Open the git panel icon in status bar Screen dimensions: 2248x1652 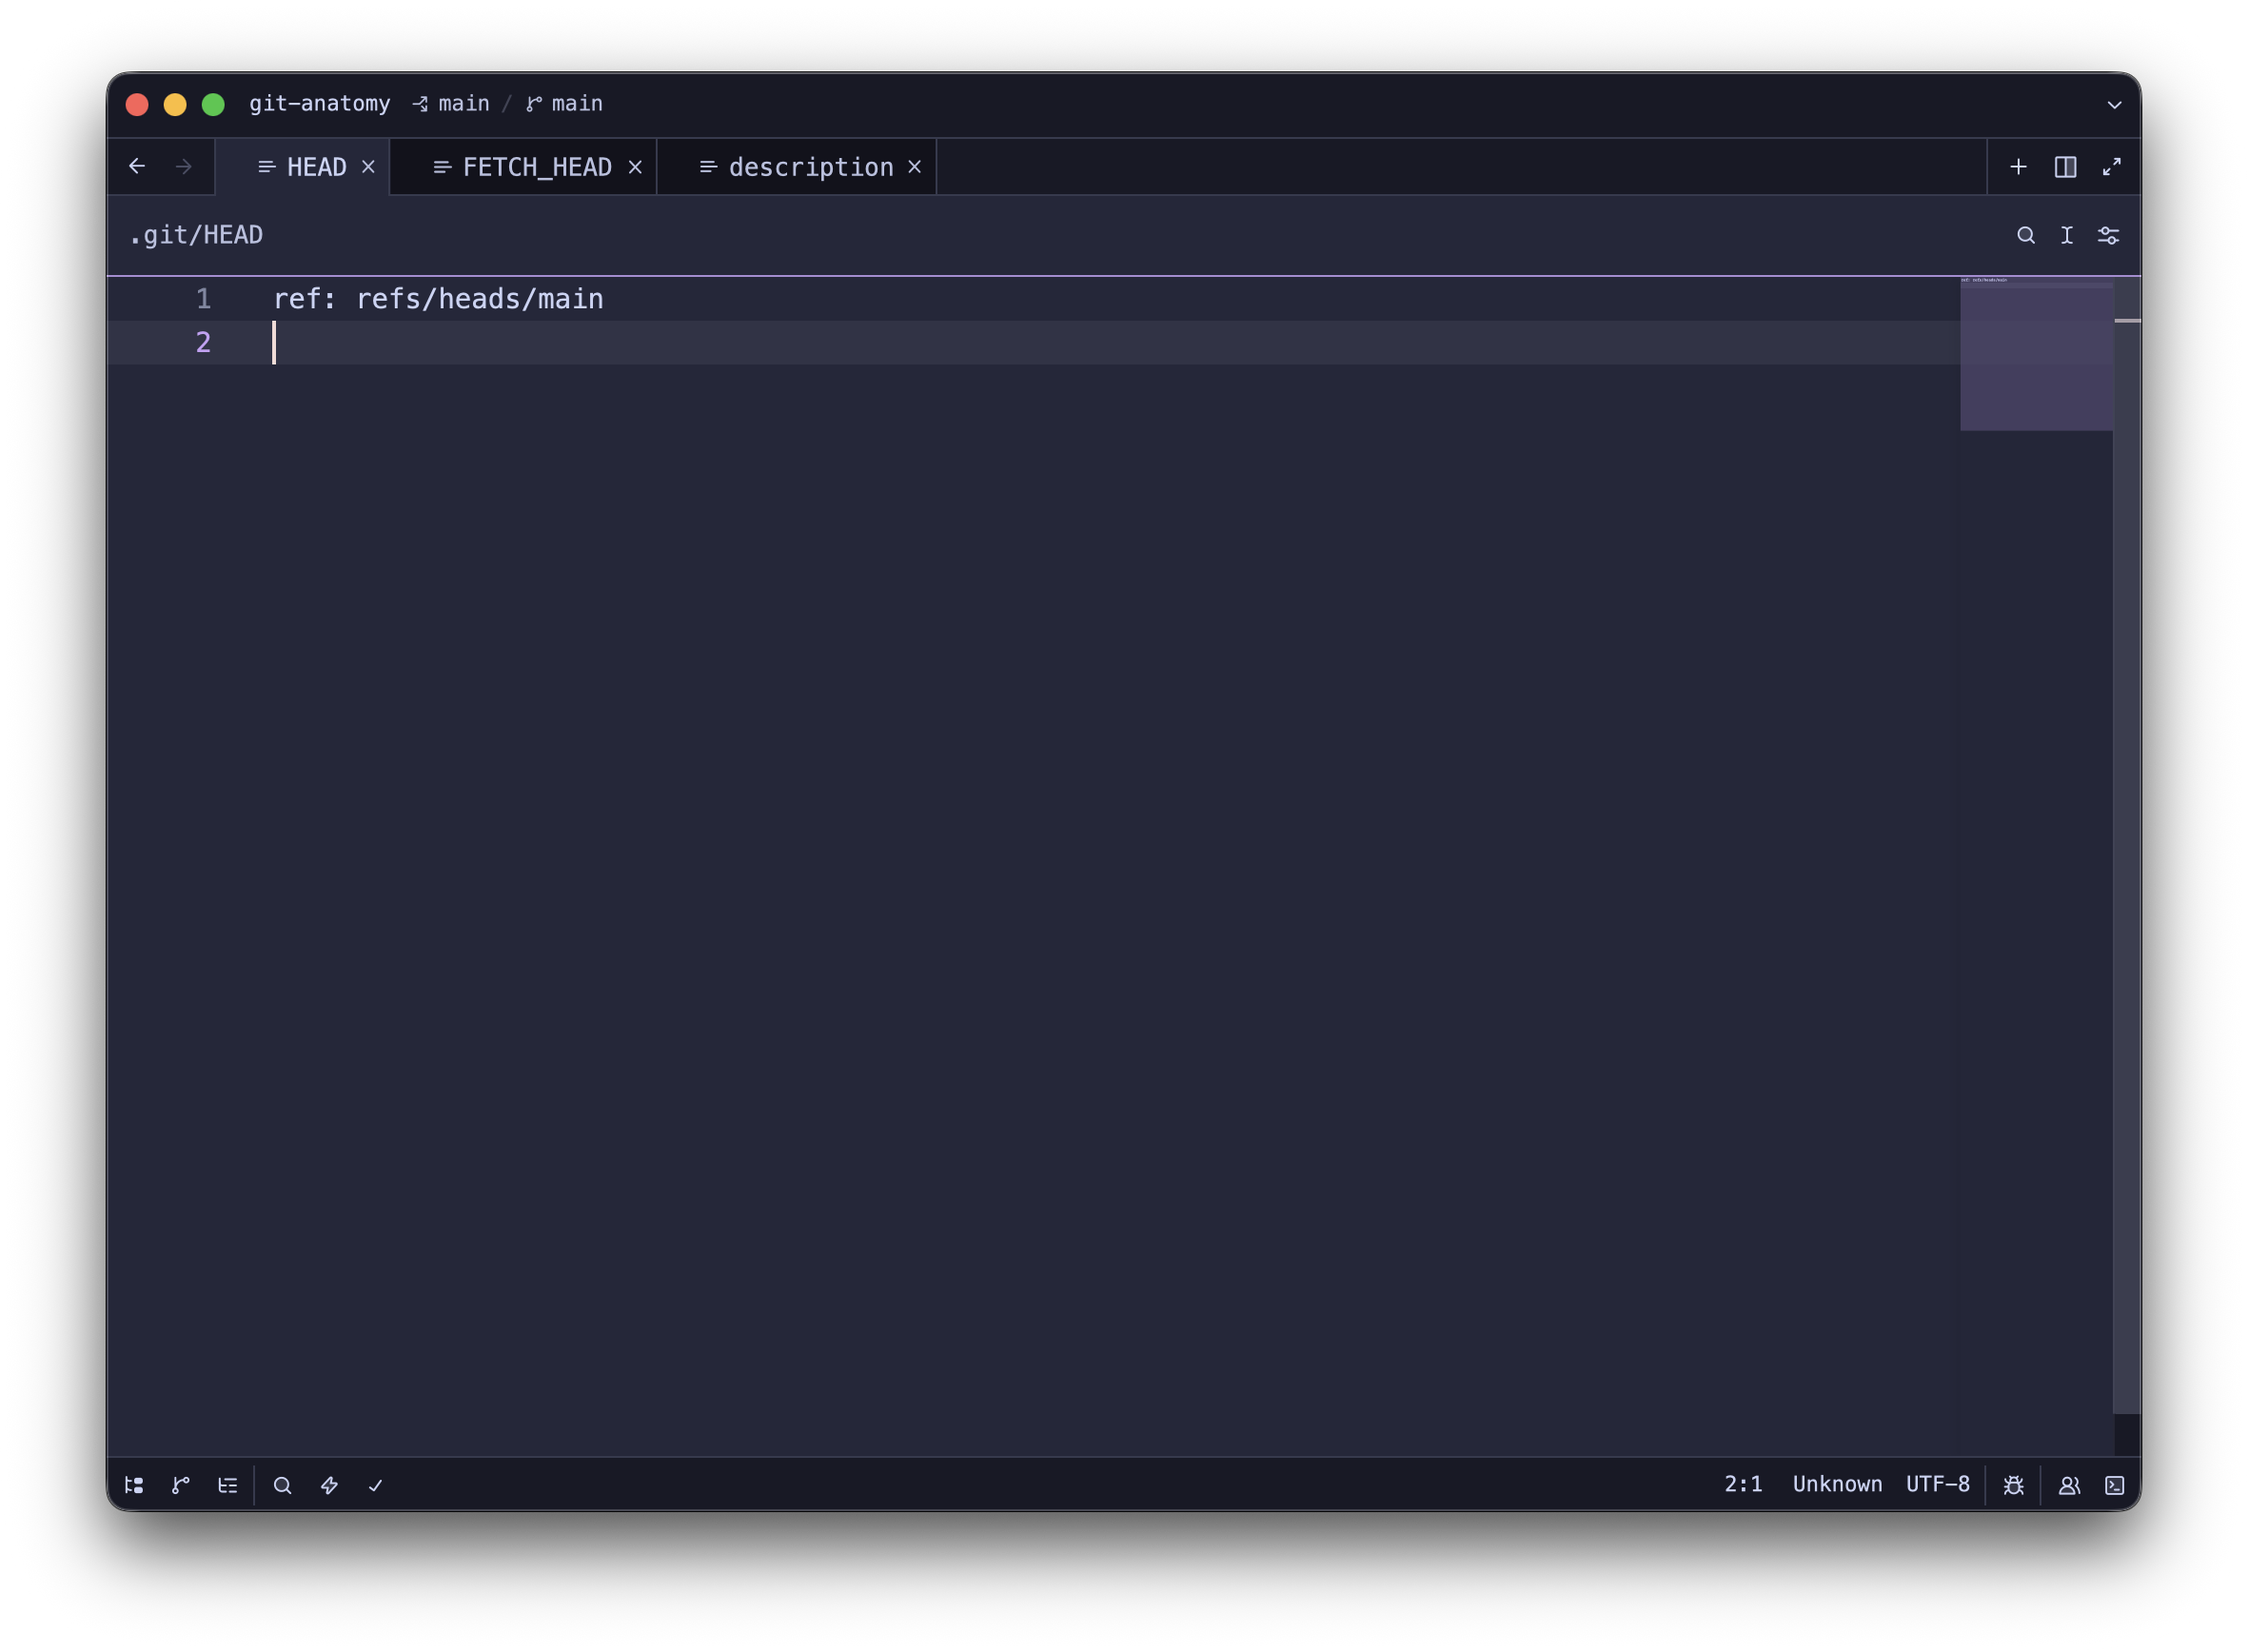click(x=181, y=1485)
